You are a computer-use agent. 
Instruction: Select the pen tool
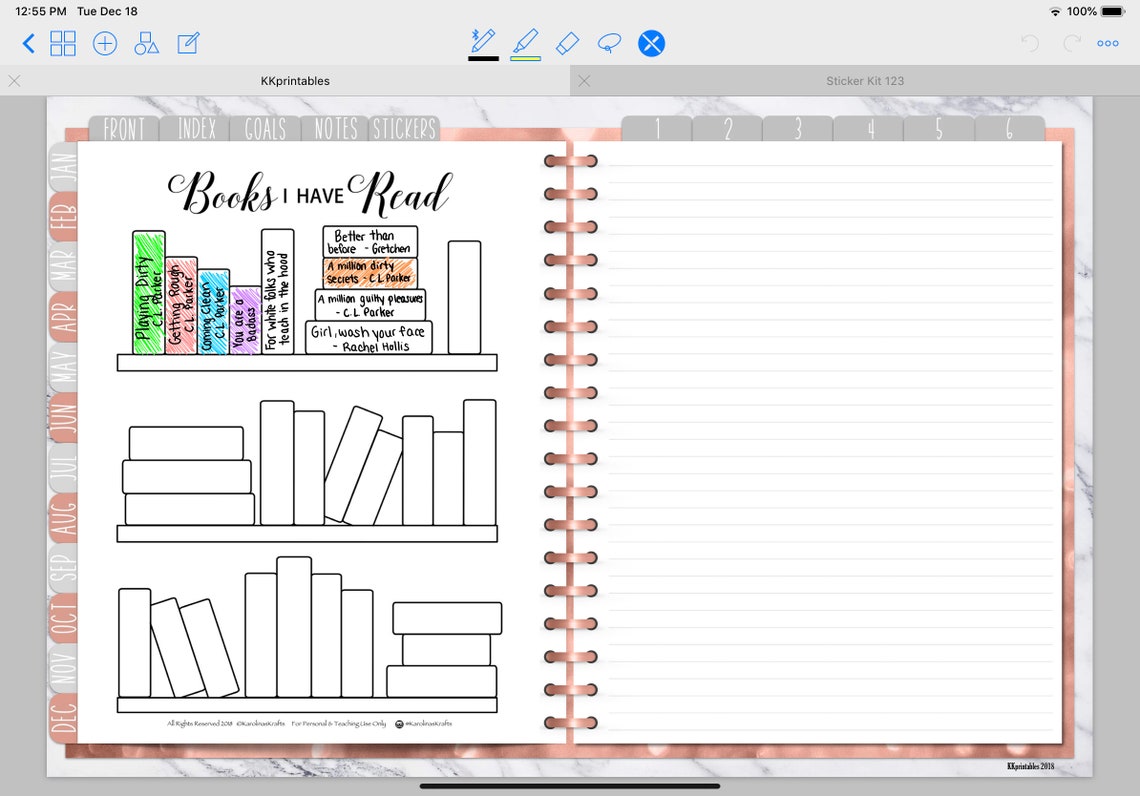(x=482, y=42)
